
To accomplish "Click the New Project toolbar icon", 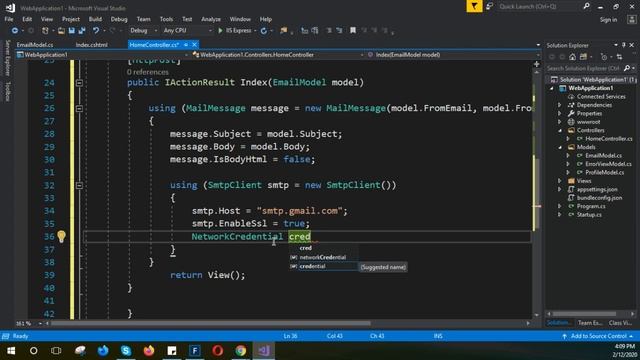I will (45, 31).
